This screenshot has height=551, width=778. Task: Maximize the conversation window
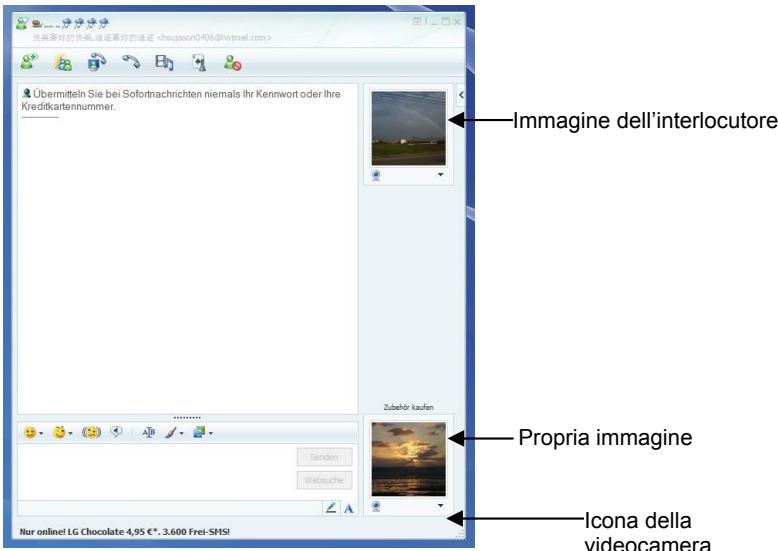point(446,21)
